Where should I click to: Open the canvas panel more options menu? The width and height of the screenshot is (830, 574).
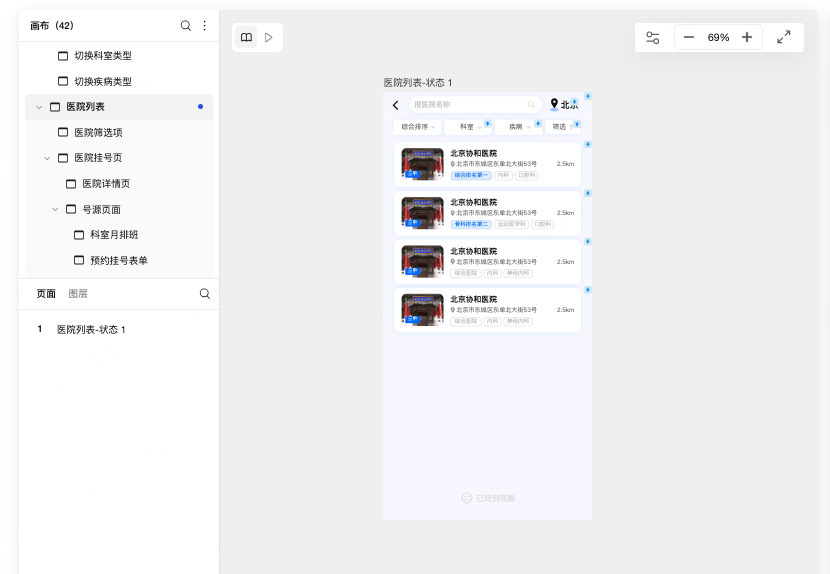(205, 25)
